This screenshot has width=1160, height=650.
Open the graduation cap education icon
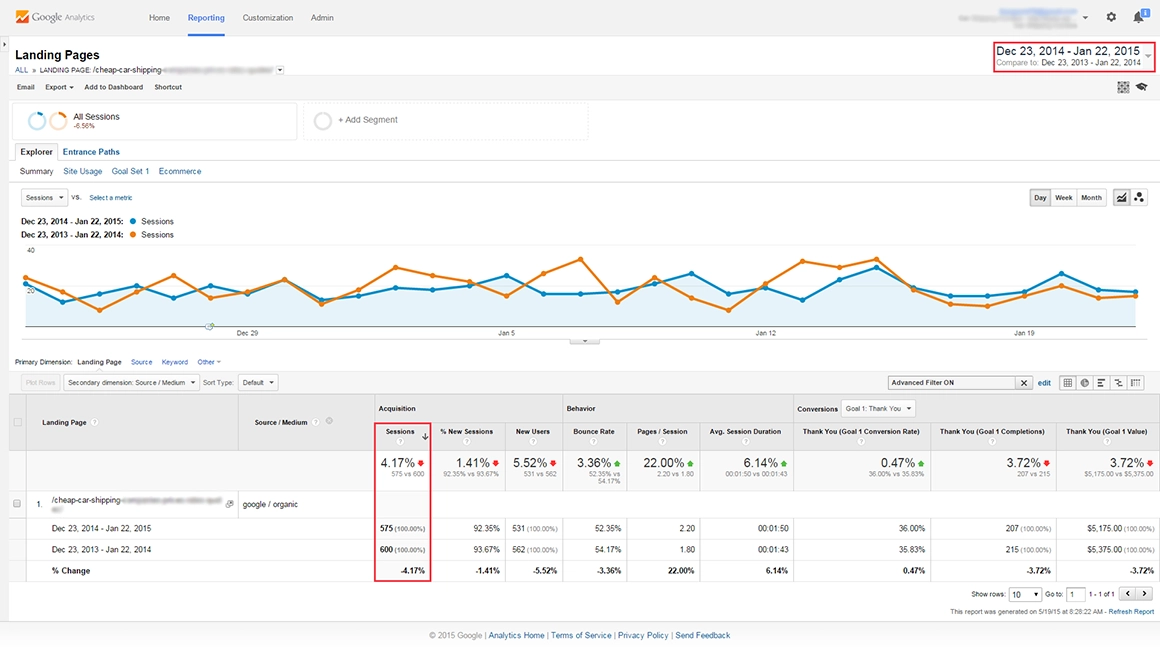point(1142,87)
